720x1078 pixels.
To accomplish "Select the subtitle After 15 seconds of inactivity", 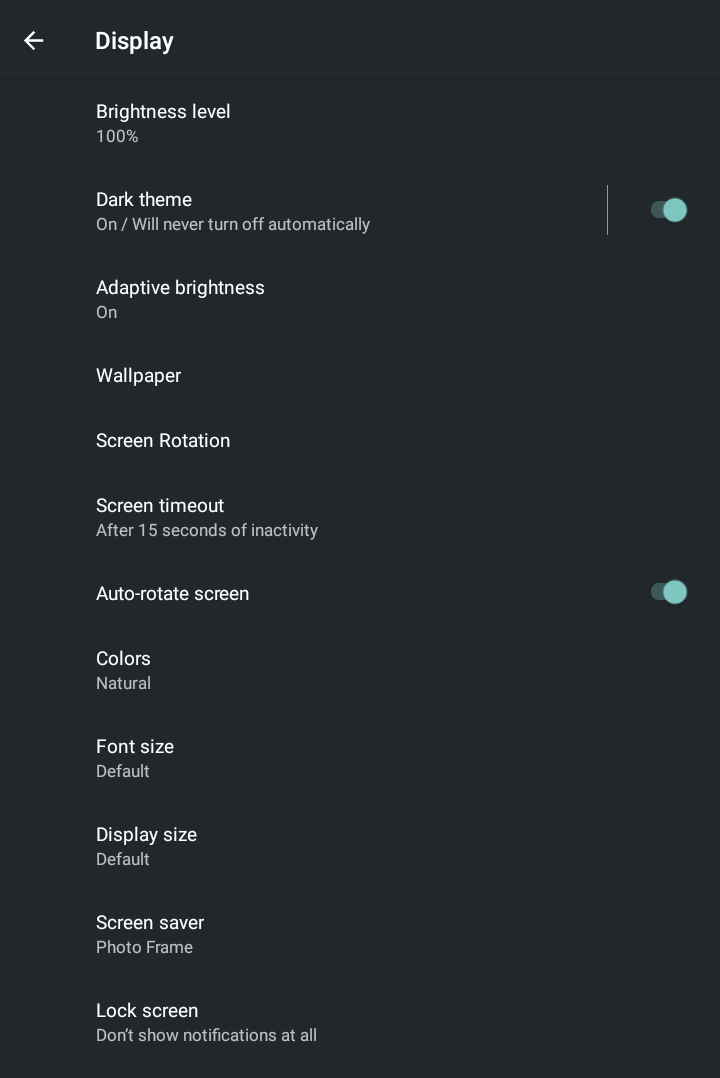I will tap(207, 530).
